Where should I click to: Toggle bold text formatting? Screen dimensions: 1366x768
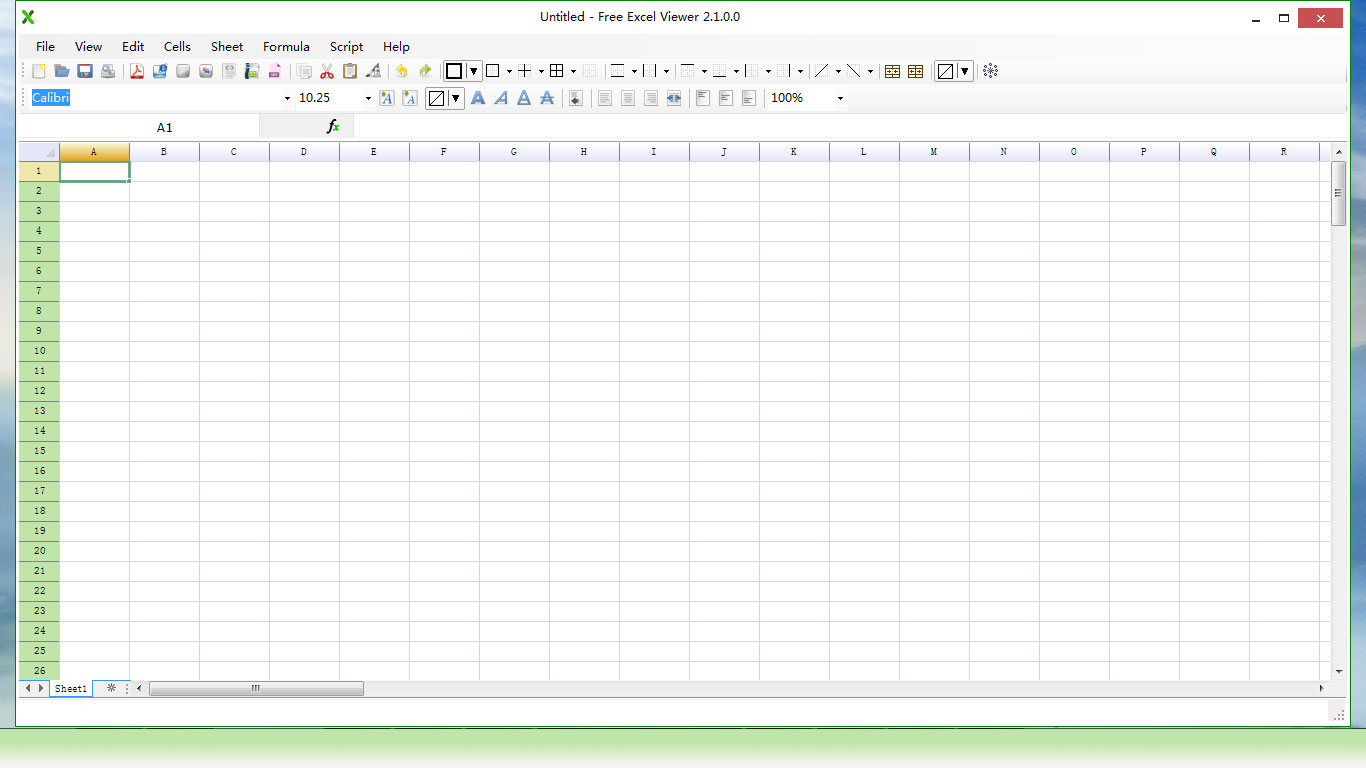pyautogui.click(x=478, y=98)
